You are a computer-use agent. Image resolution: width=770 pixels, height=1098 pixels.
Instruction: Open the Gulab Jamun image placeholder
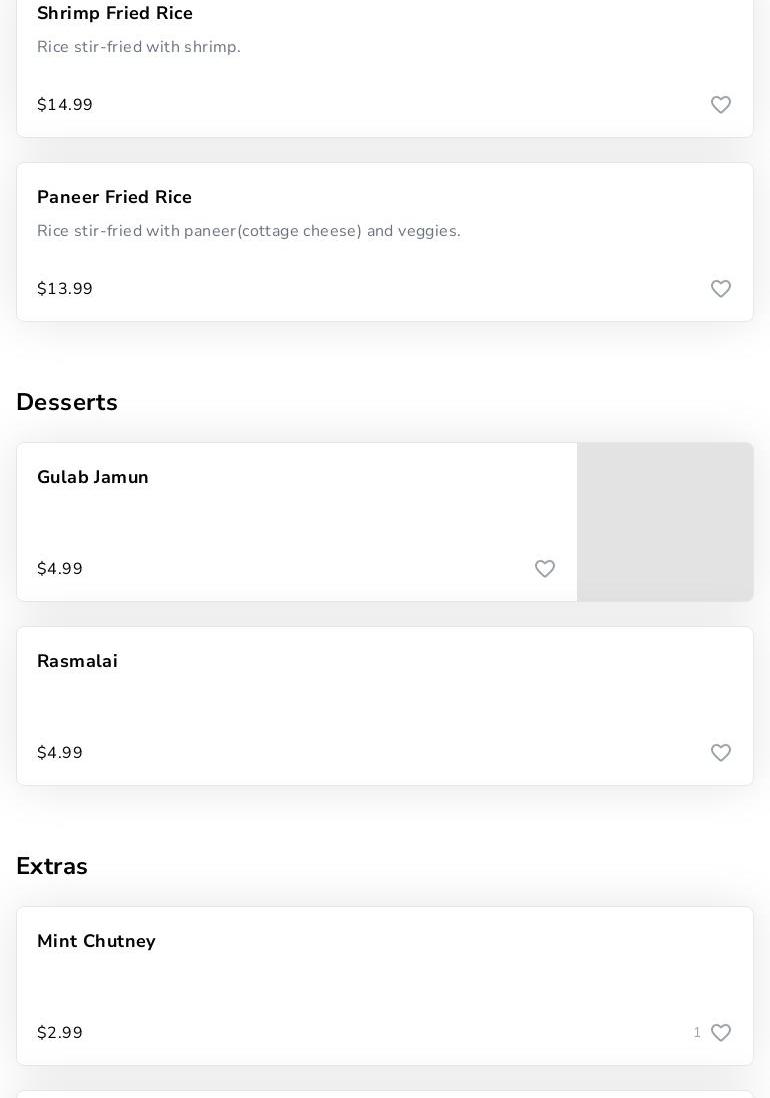[665, 522]
